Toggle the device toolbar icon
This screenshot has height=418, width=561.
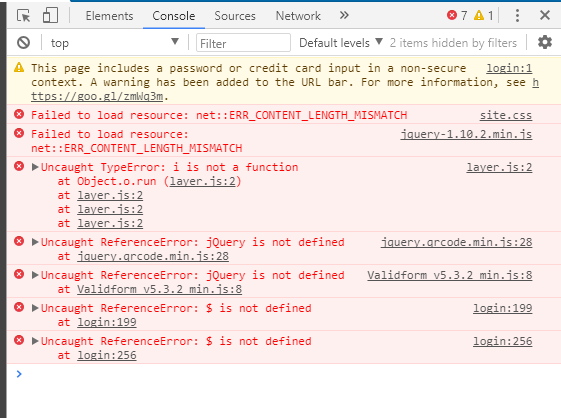coord(50,16)
